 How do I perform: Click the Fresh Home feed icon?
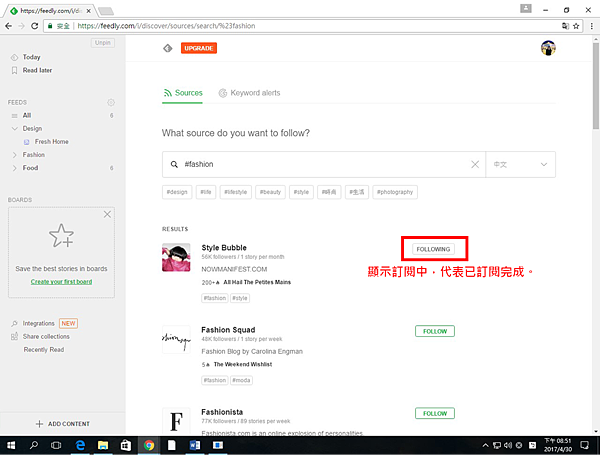point(26,142)
